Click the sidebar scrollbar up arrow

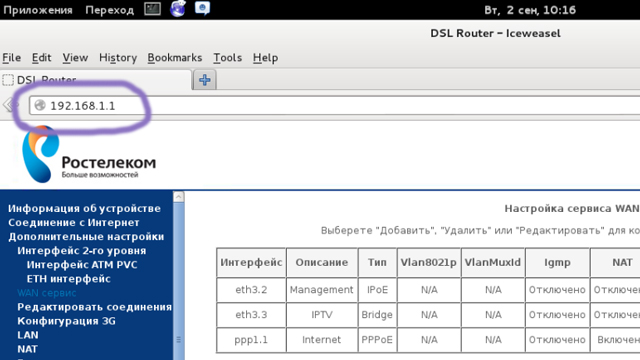[x=178, y=197]
